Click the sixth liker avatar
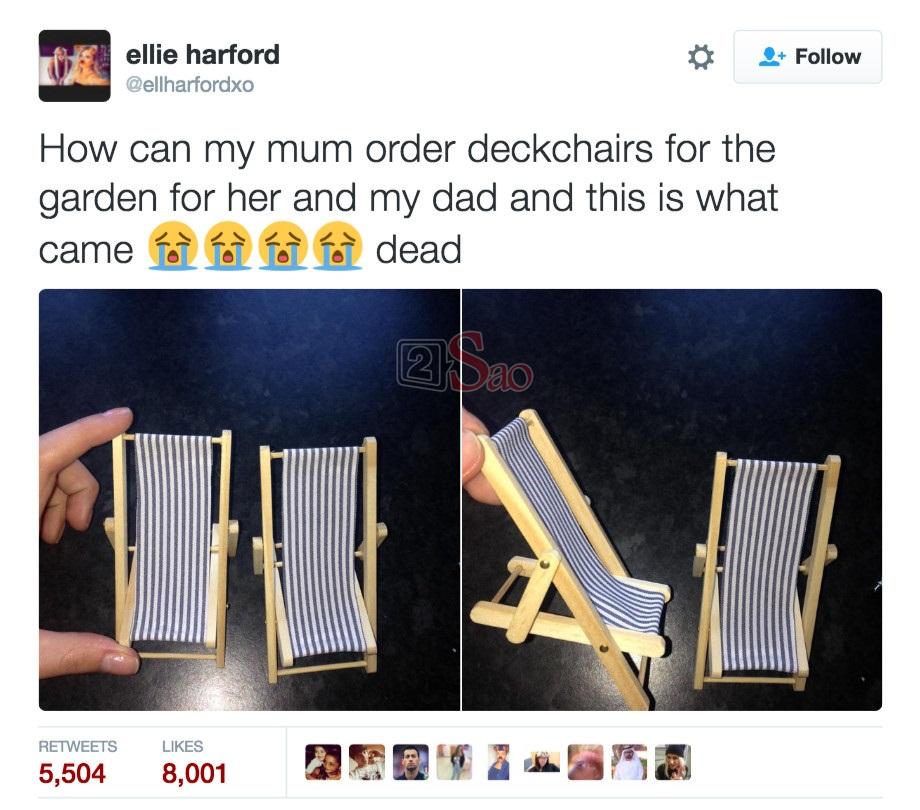 pos(542,762)
